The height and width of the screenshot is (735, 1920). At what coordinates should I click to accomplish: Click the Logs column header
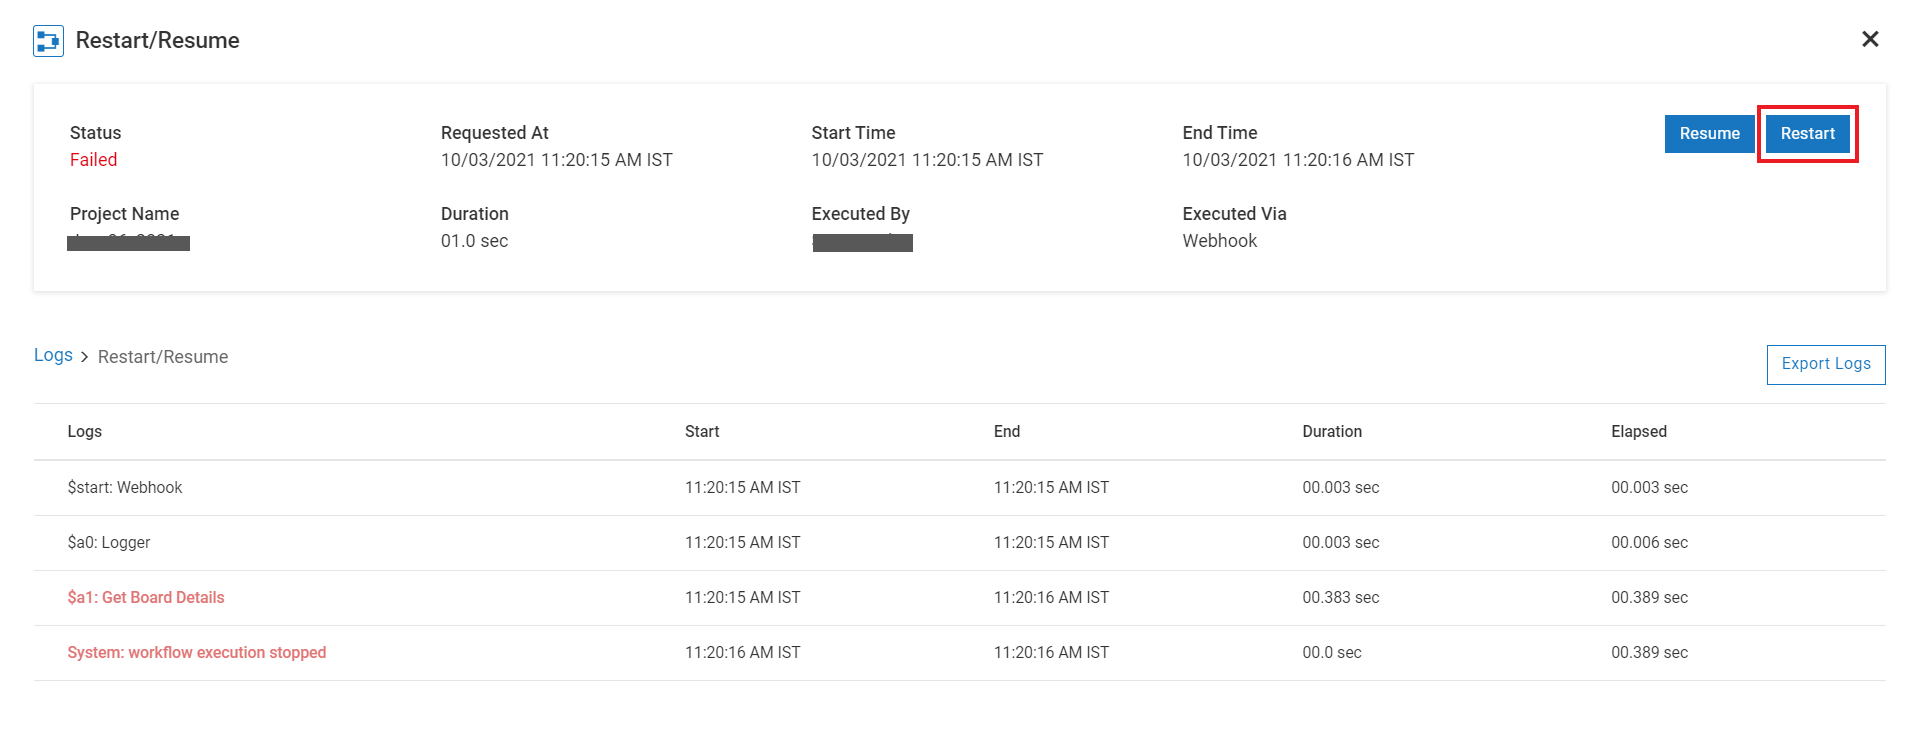tap(85, 432)
